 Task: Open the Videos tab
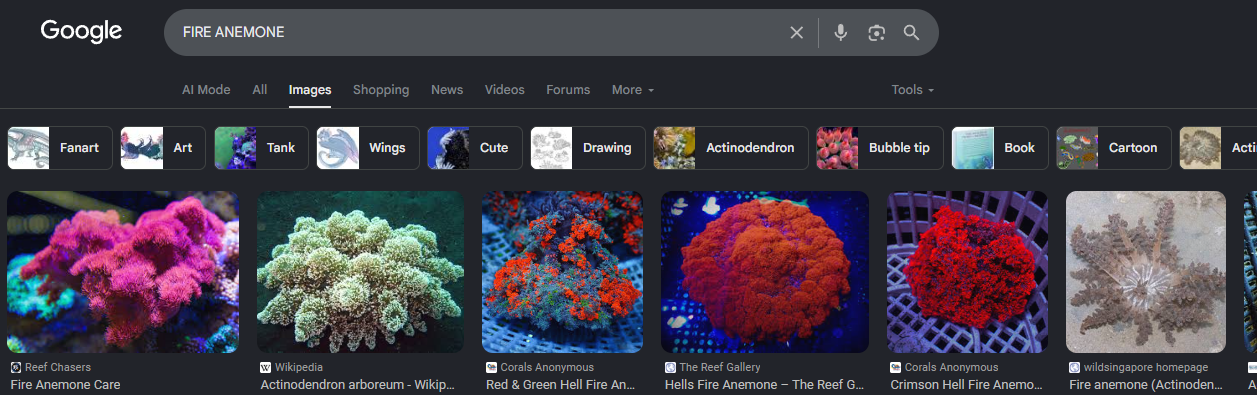[x=505, y=90]
